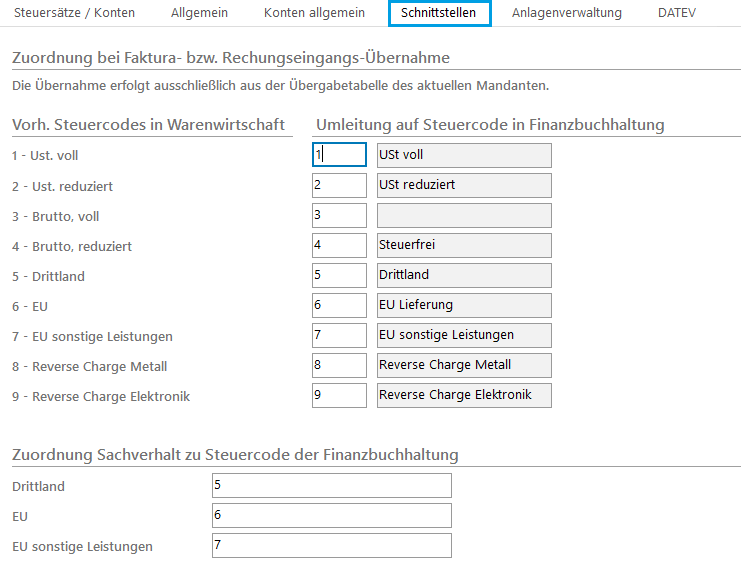Go to the Anlagenverwaltung tab
Viewport: 741px width, 564px height.
[566, 13]
